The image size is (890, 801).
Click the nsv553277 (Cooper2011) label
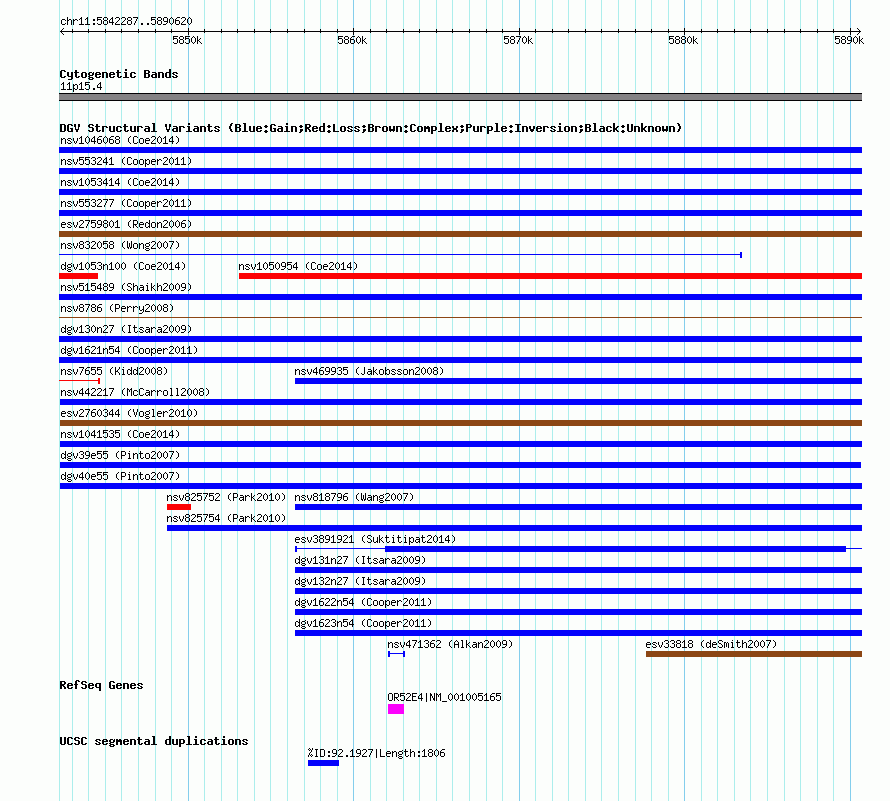coord(126,203)
